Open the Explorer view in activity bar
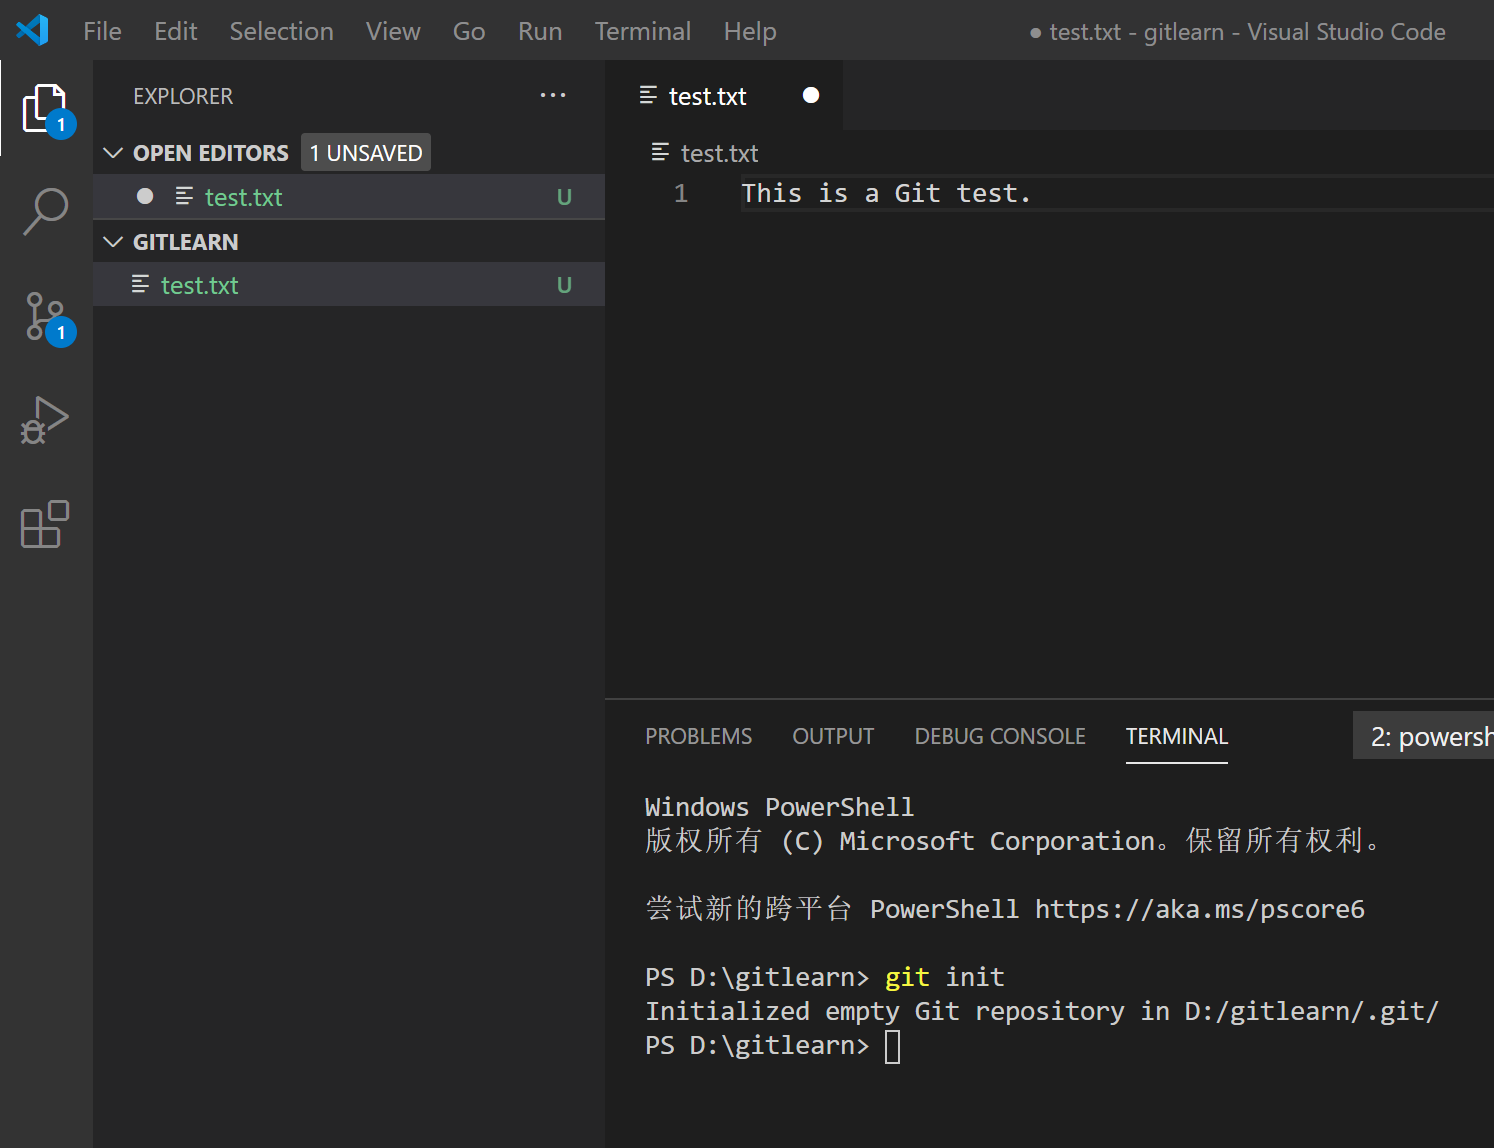This screenshot has width=1494, height=1148. click(x=45, y=108)
